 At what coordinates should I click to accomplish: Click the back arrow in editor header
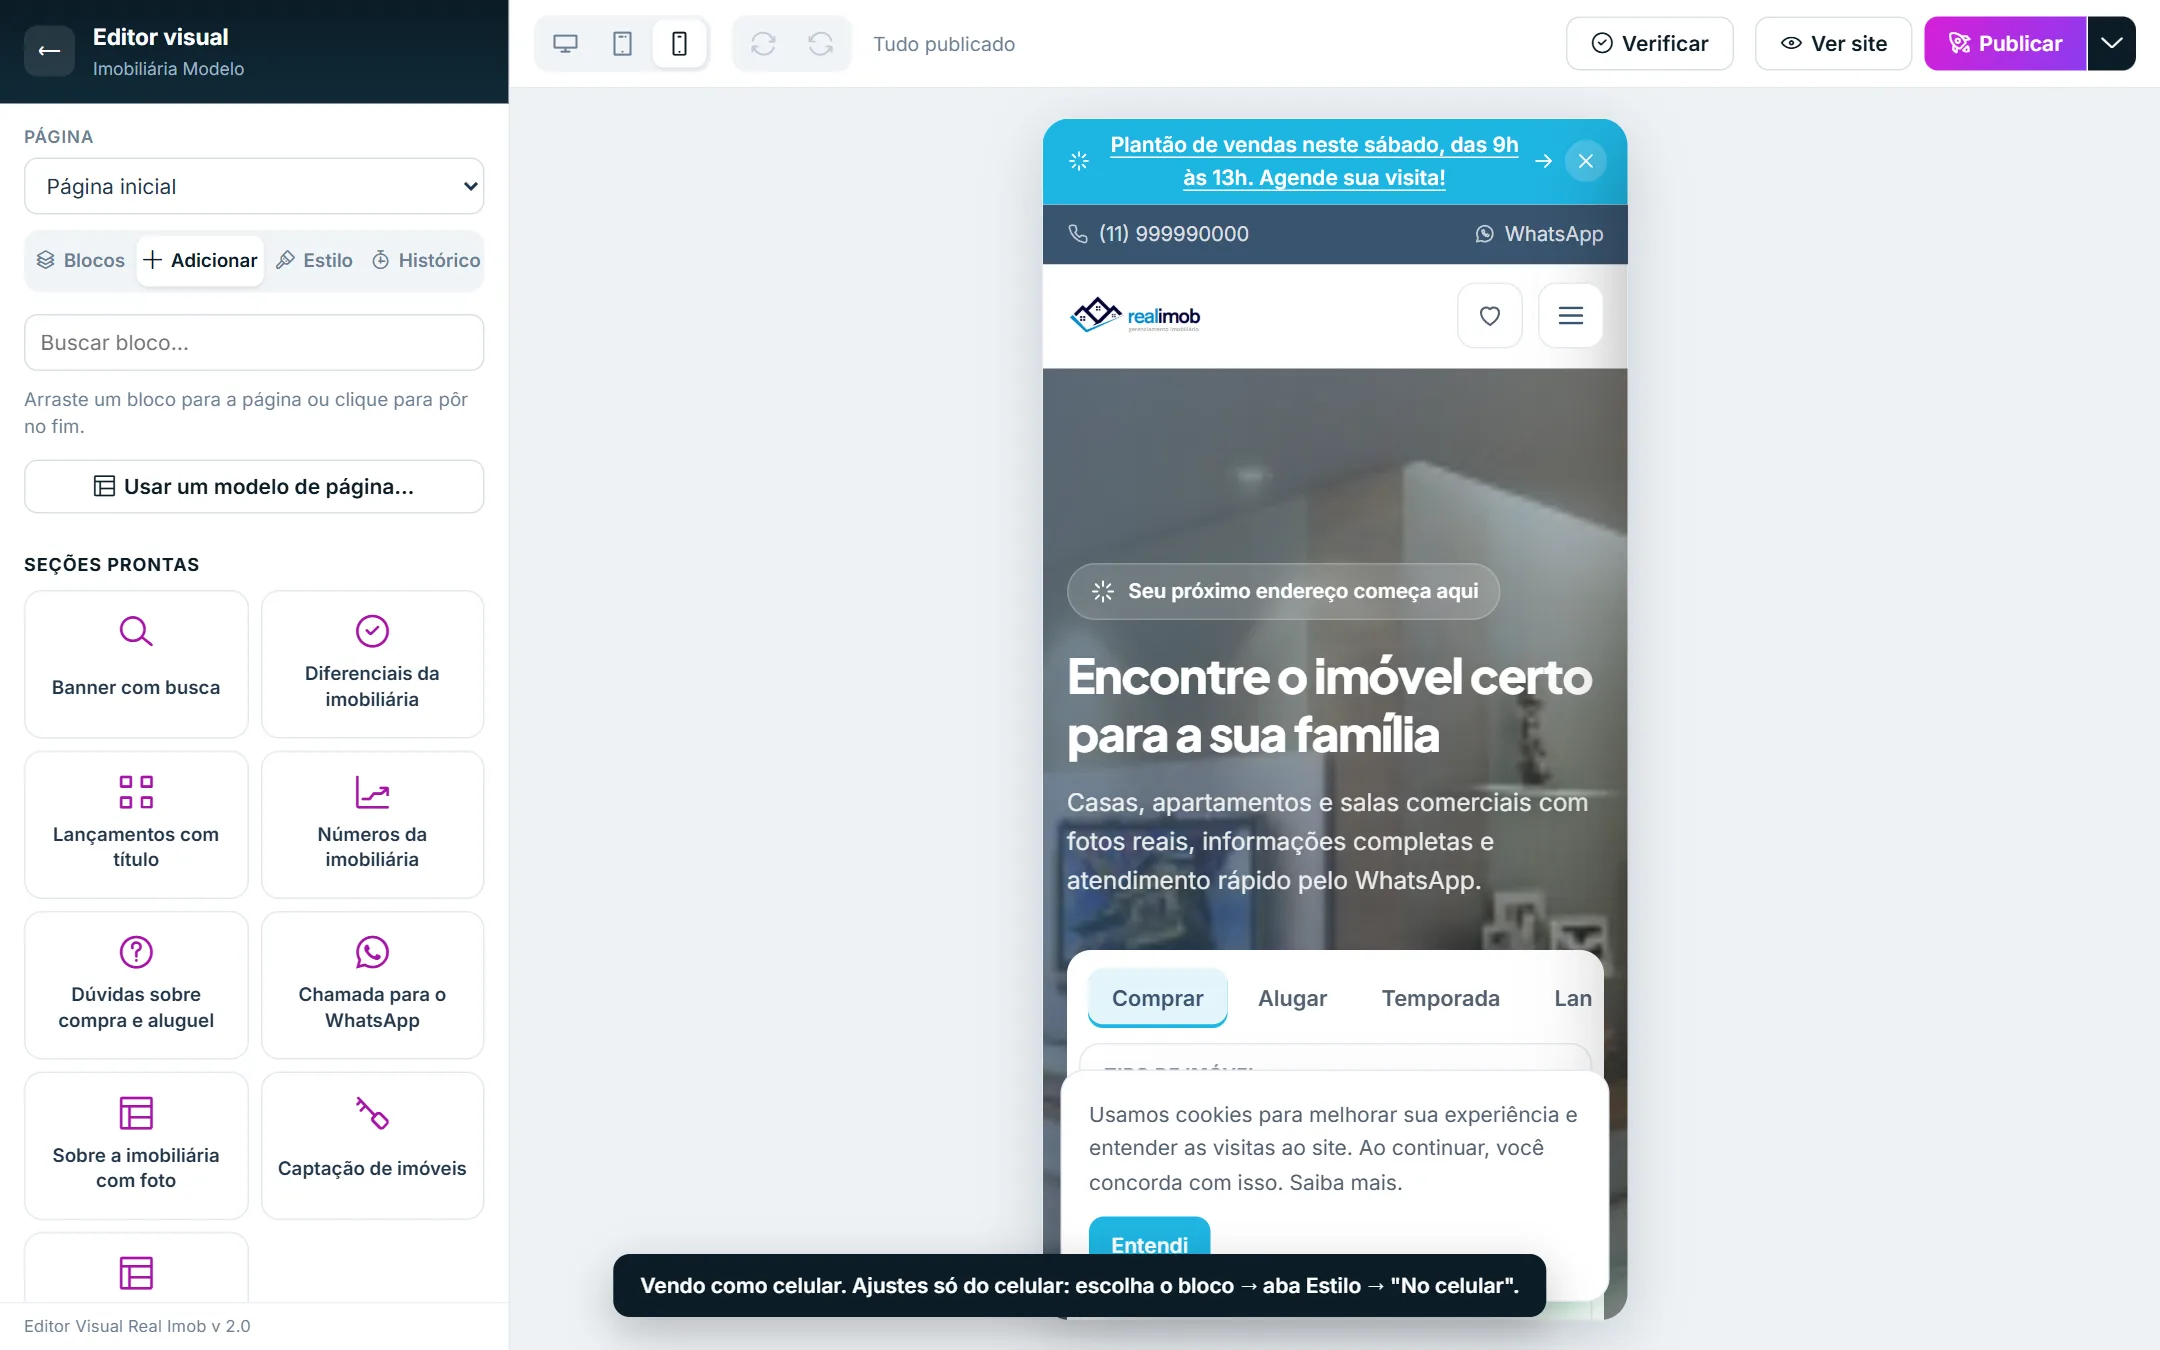click(49, 51)
